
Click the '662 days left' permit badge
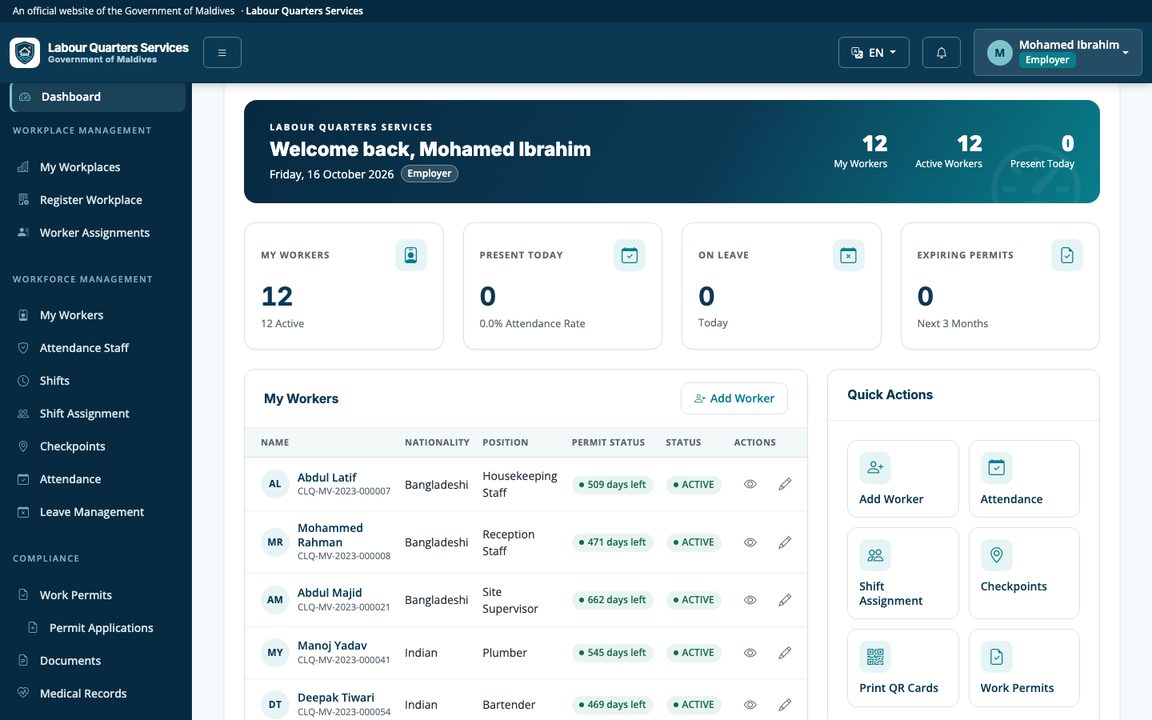[612, 600]
